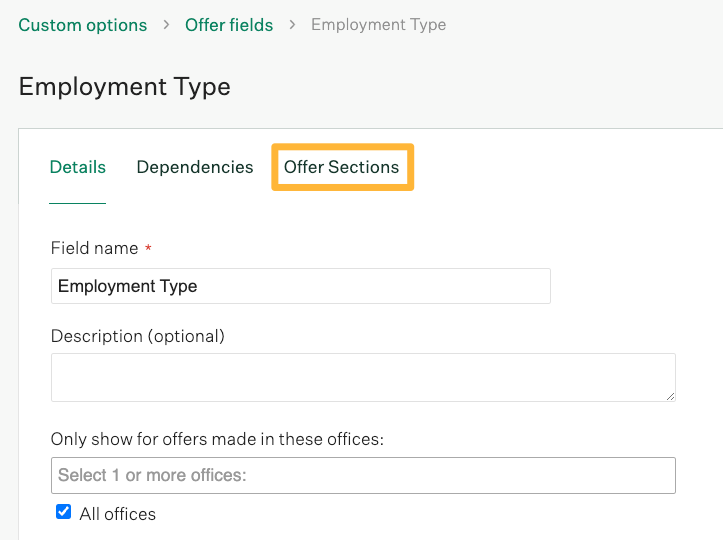Click the All offices label text
The height and width of the screenshot is (540, 723).
(x=118, y=514)
